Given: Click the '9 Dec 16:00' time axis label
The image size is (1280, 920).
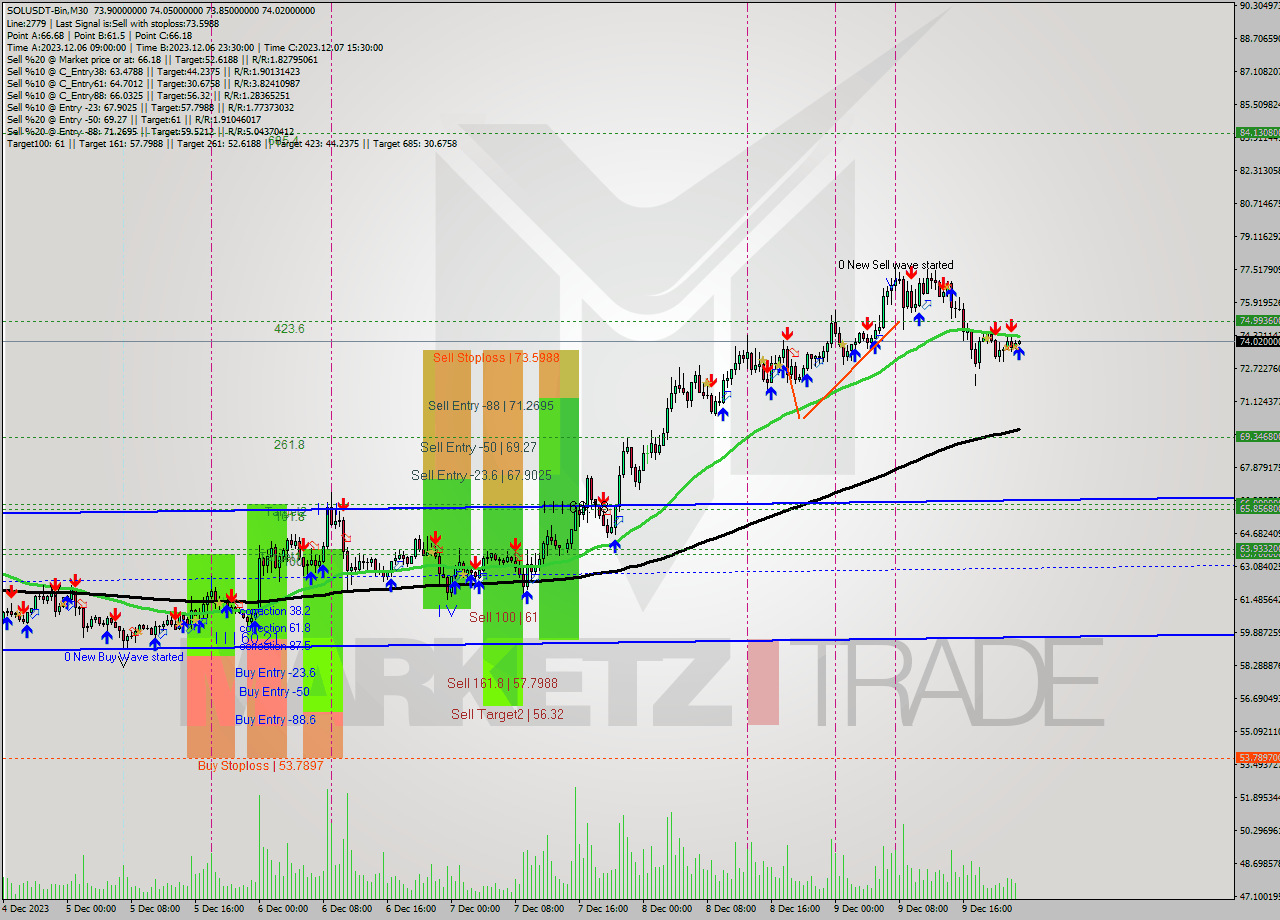Looking at the screenshot, I should (x=987, y=909).
